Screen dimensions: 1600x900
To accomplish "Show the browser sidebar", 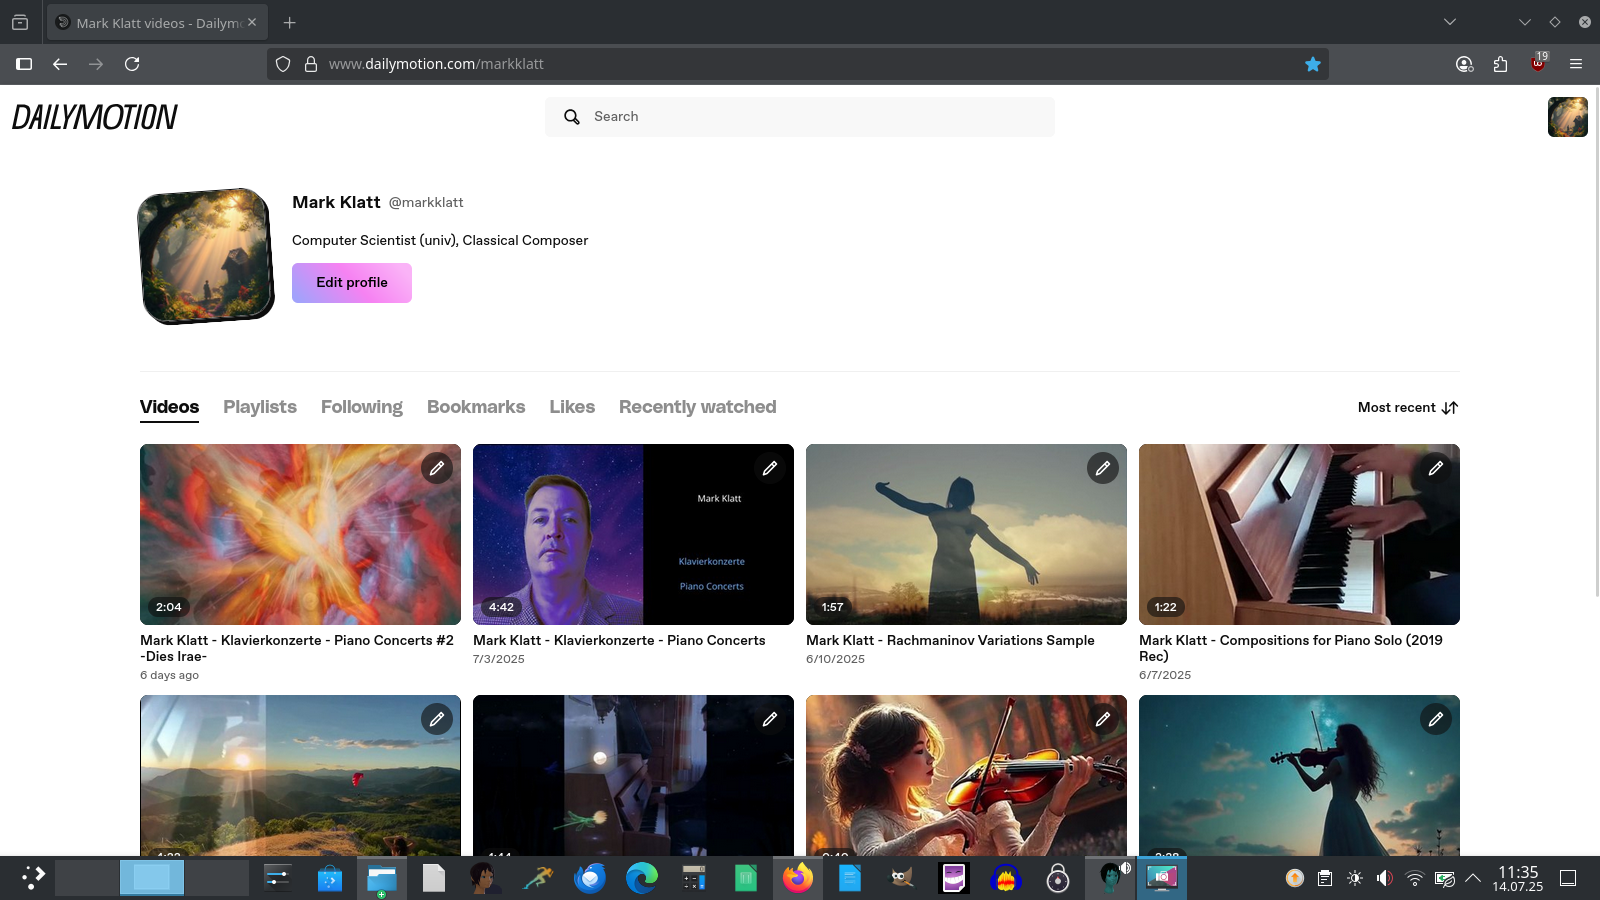I will (x=24, y=64).
